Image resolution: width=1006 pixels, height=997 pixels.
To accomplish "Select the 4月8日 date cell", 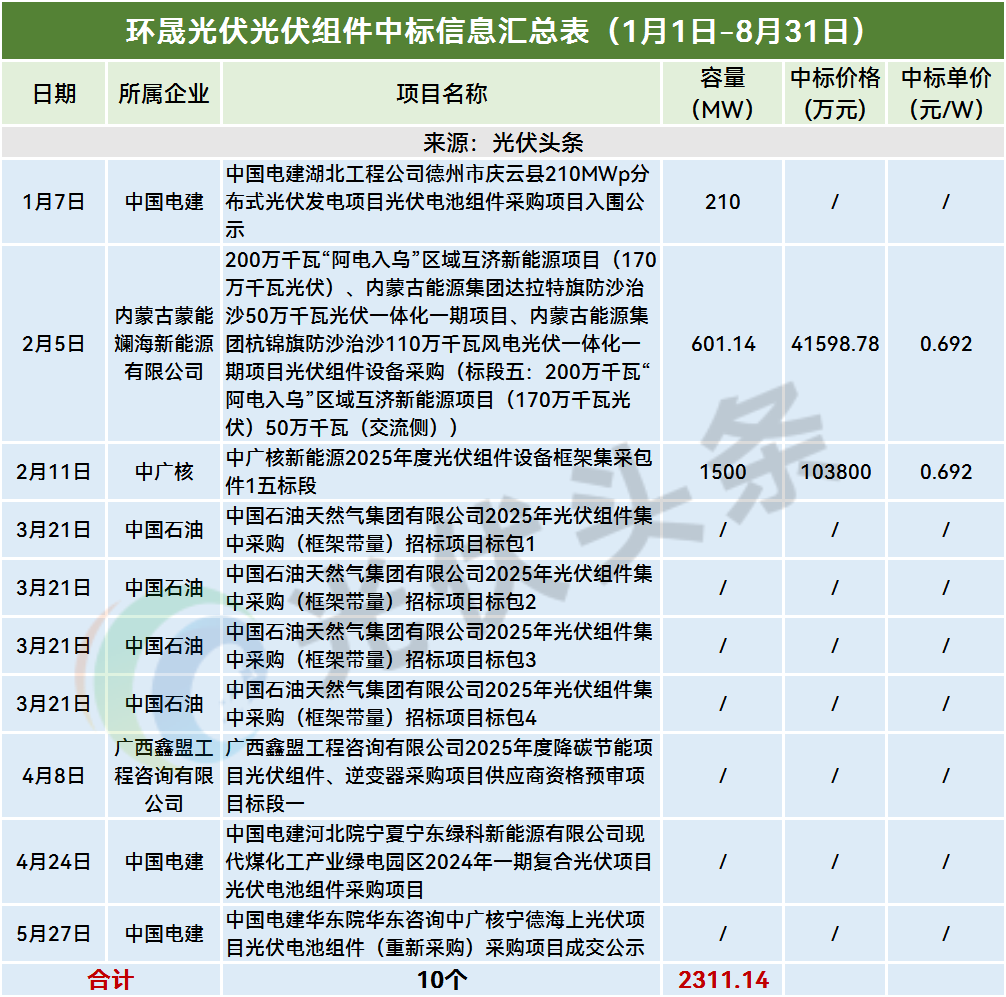I will [x=54, y=776].
